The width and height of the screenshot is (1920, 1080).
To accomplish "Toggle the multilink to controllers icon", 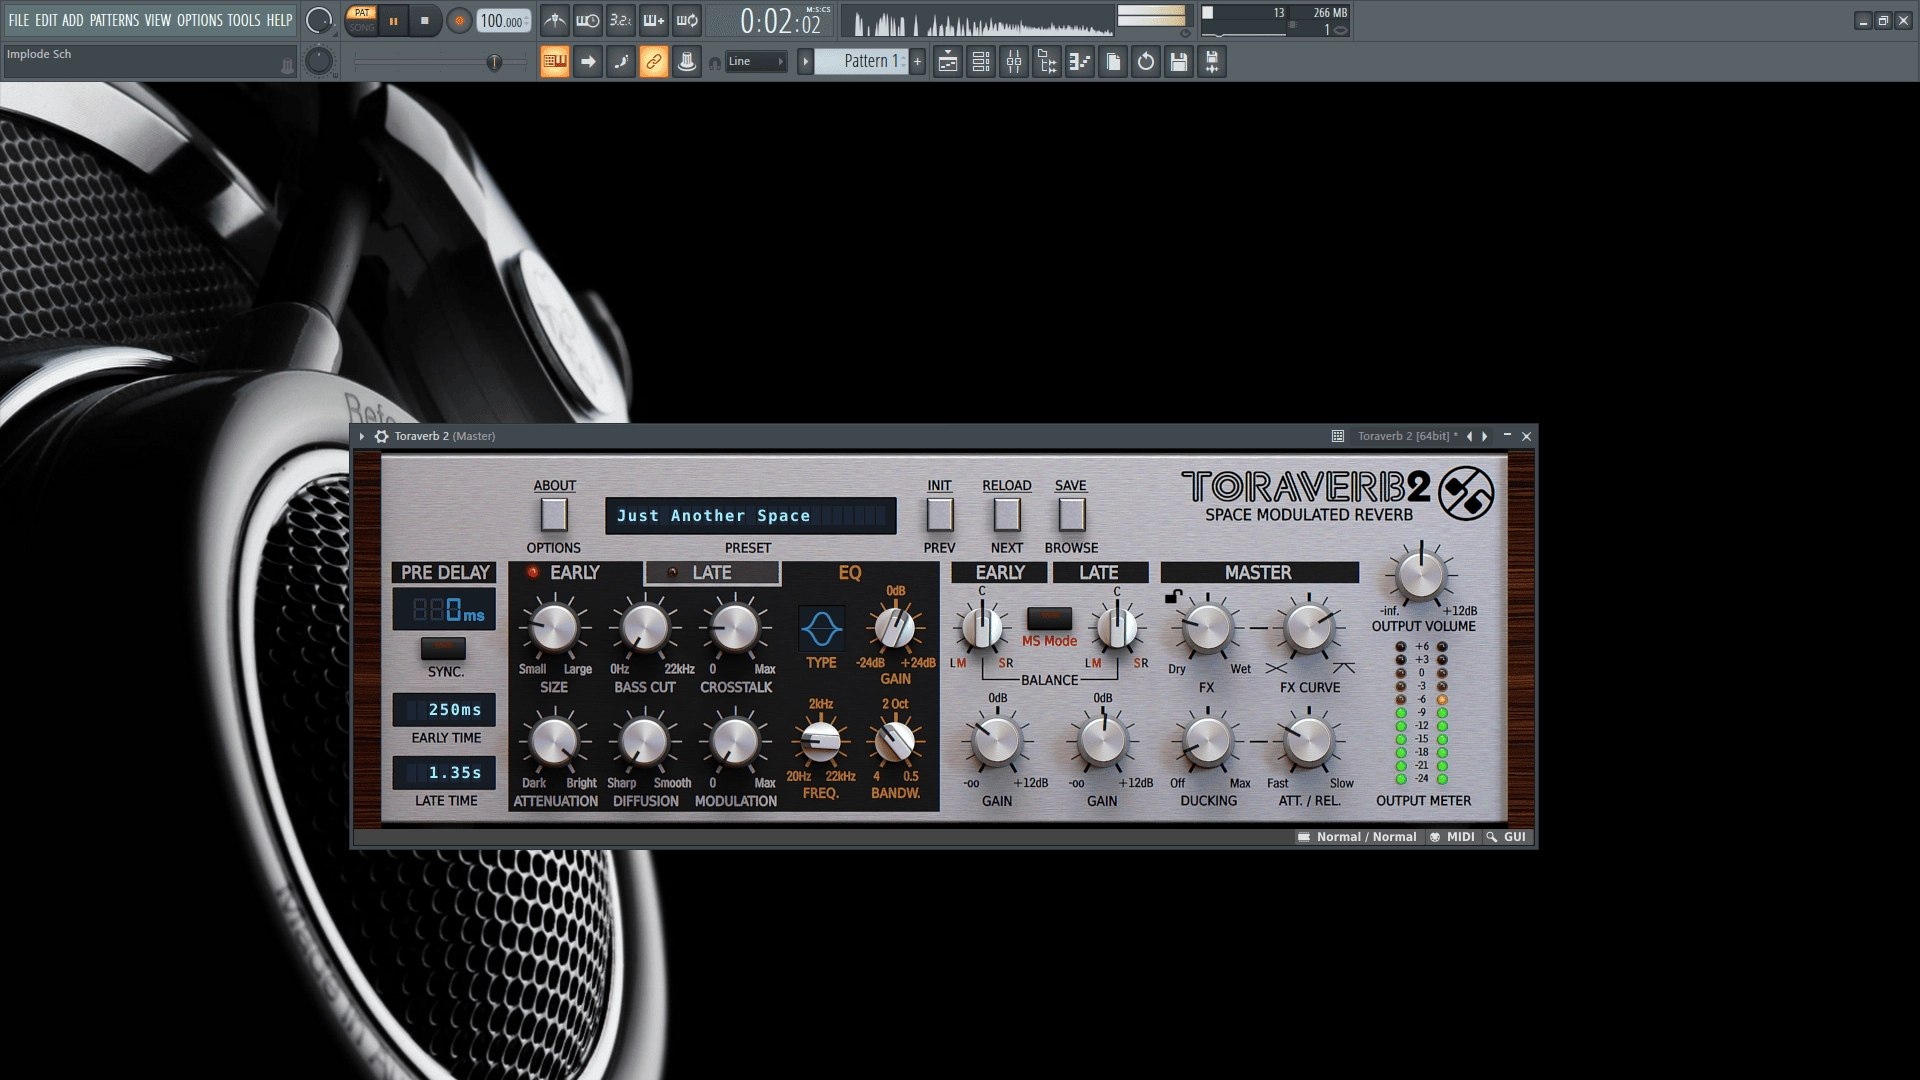I will (x=654, y=62).
